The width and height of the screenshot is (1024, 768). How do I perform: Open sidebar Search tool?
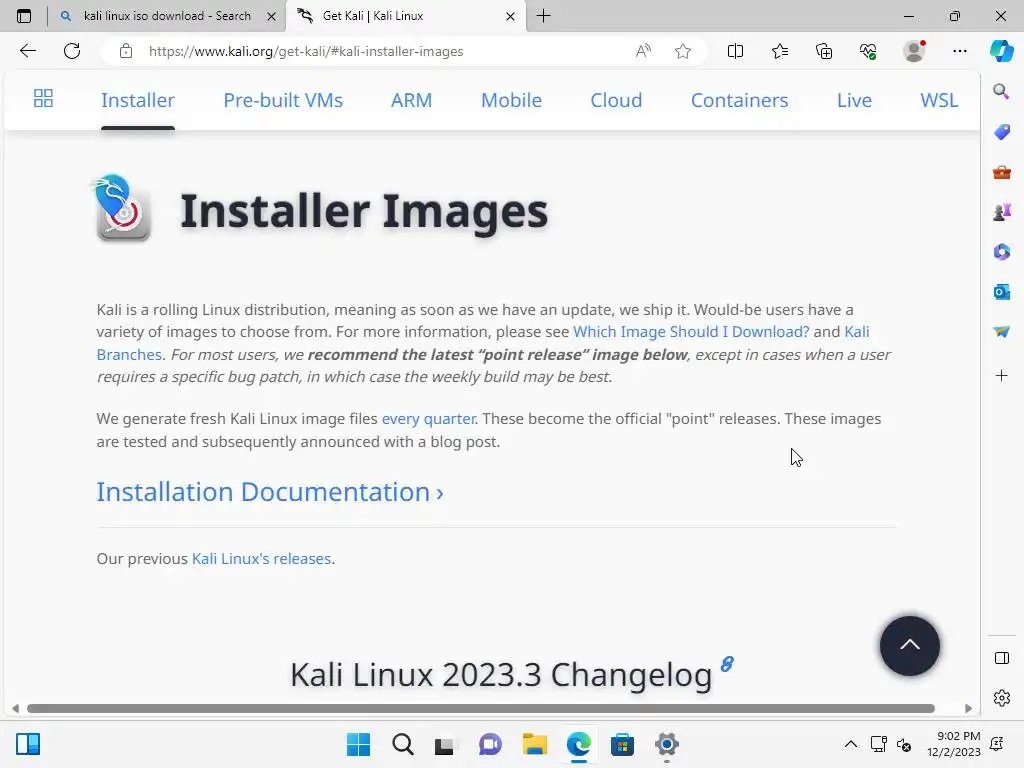point(1001,91)
